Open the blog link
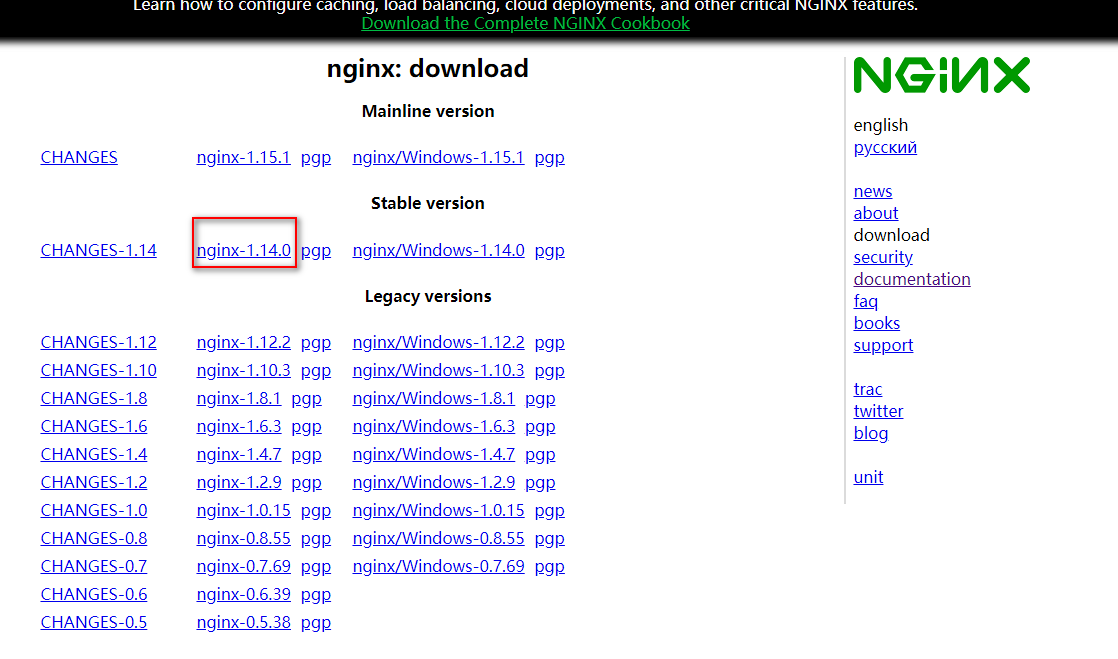 [x=871, y=434]
